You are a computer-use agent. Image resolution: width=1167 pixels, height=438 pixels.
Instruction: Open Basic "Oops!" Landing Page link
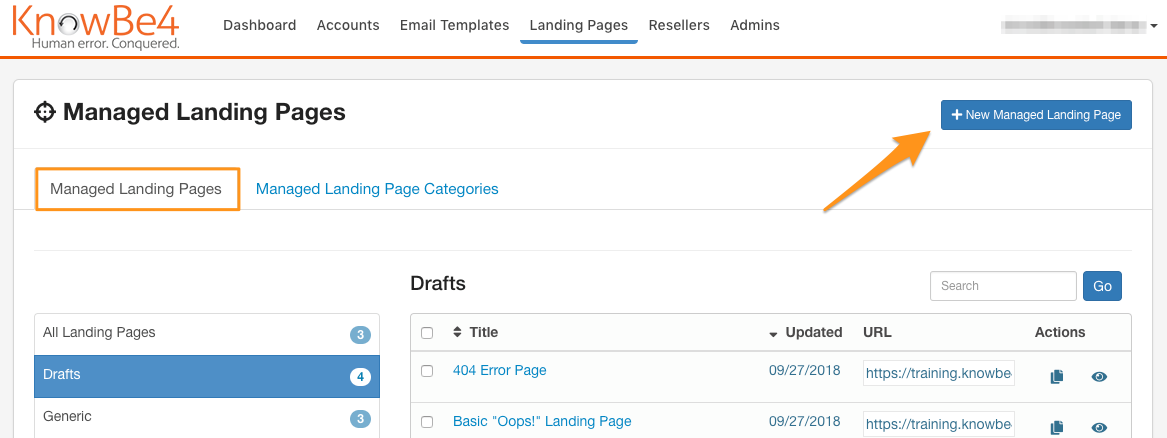click(542, 422)
